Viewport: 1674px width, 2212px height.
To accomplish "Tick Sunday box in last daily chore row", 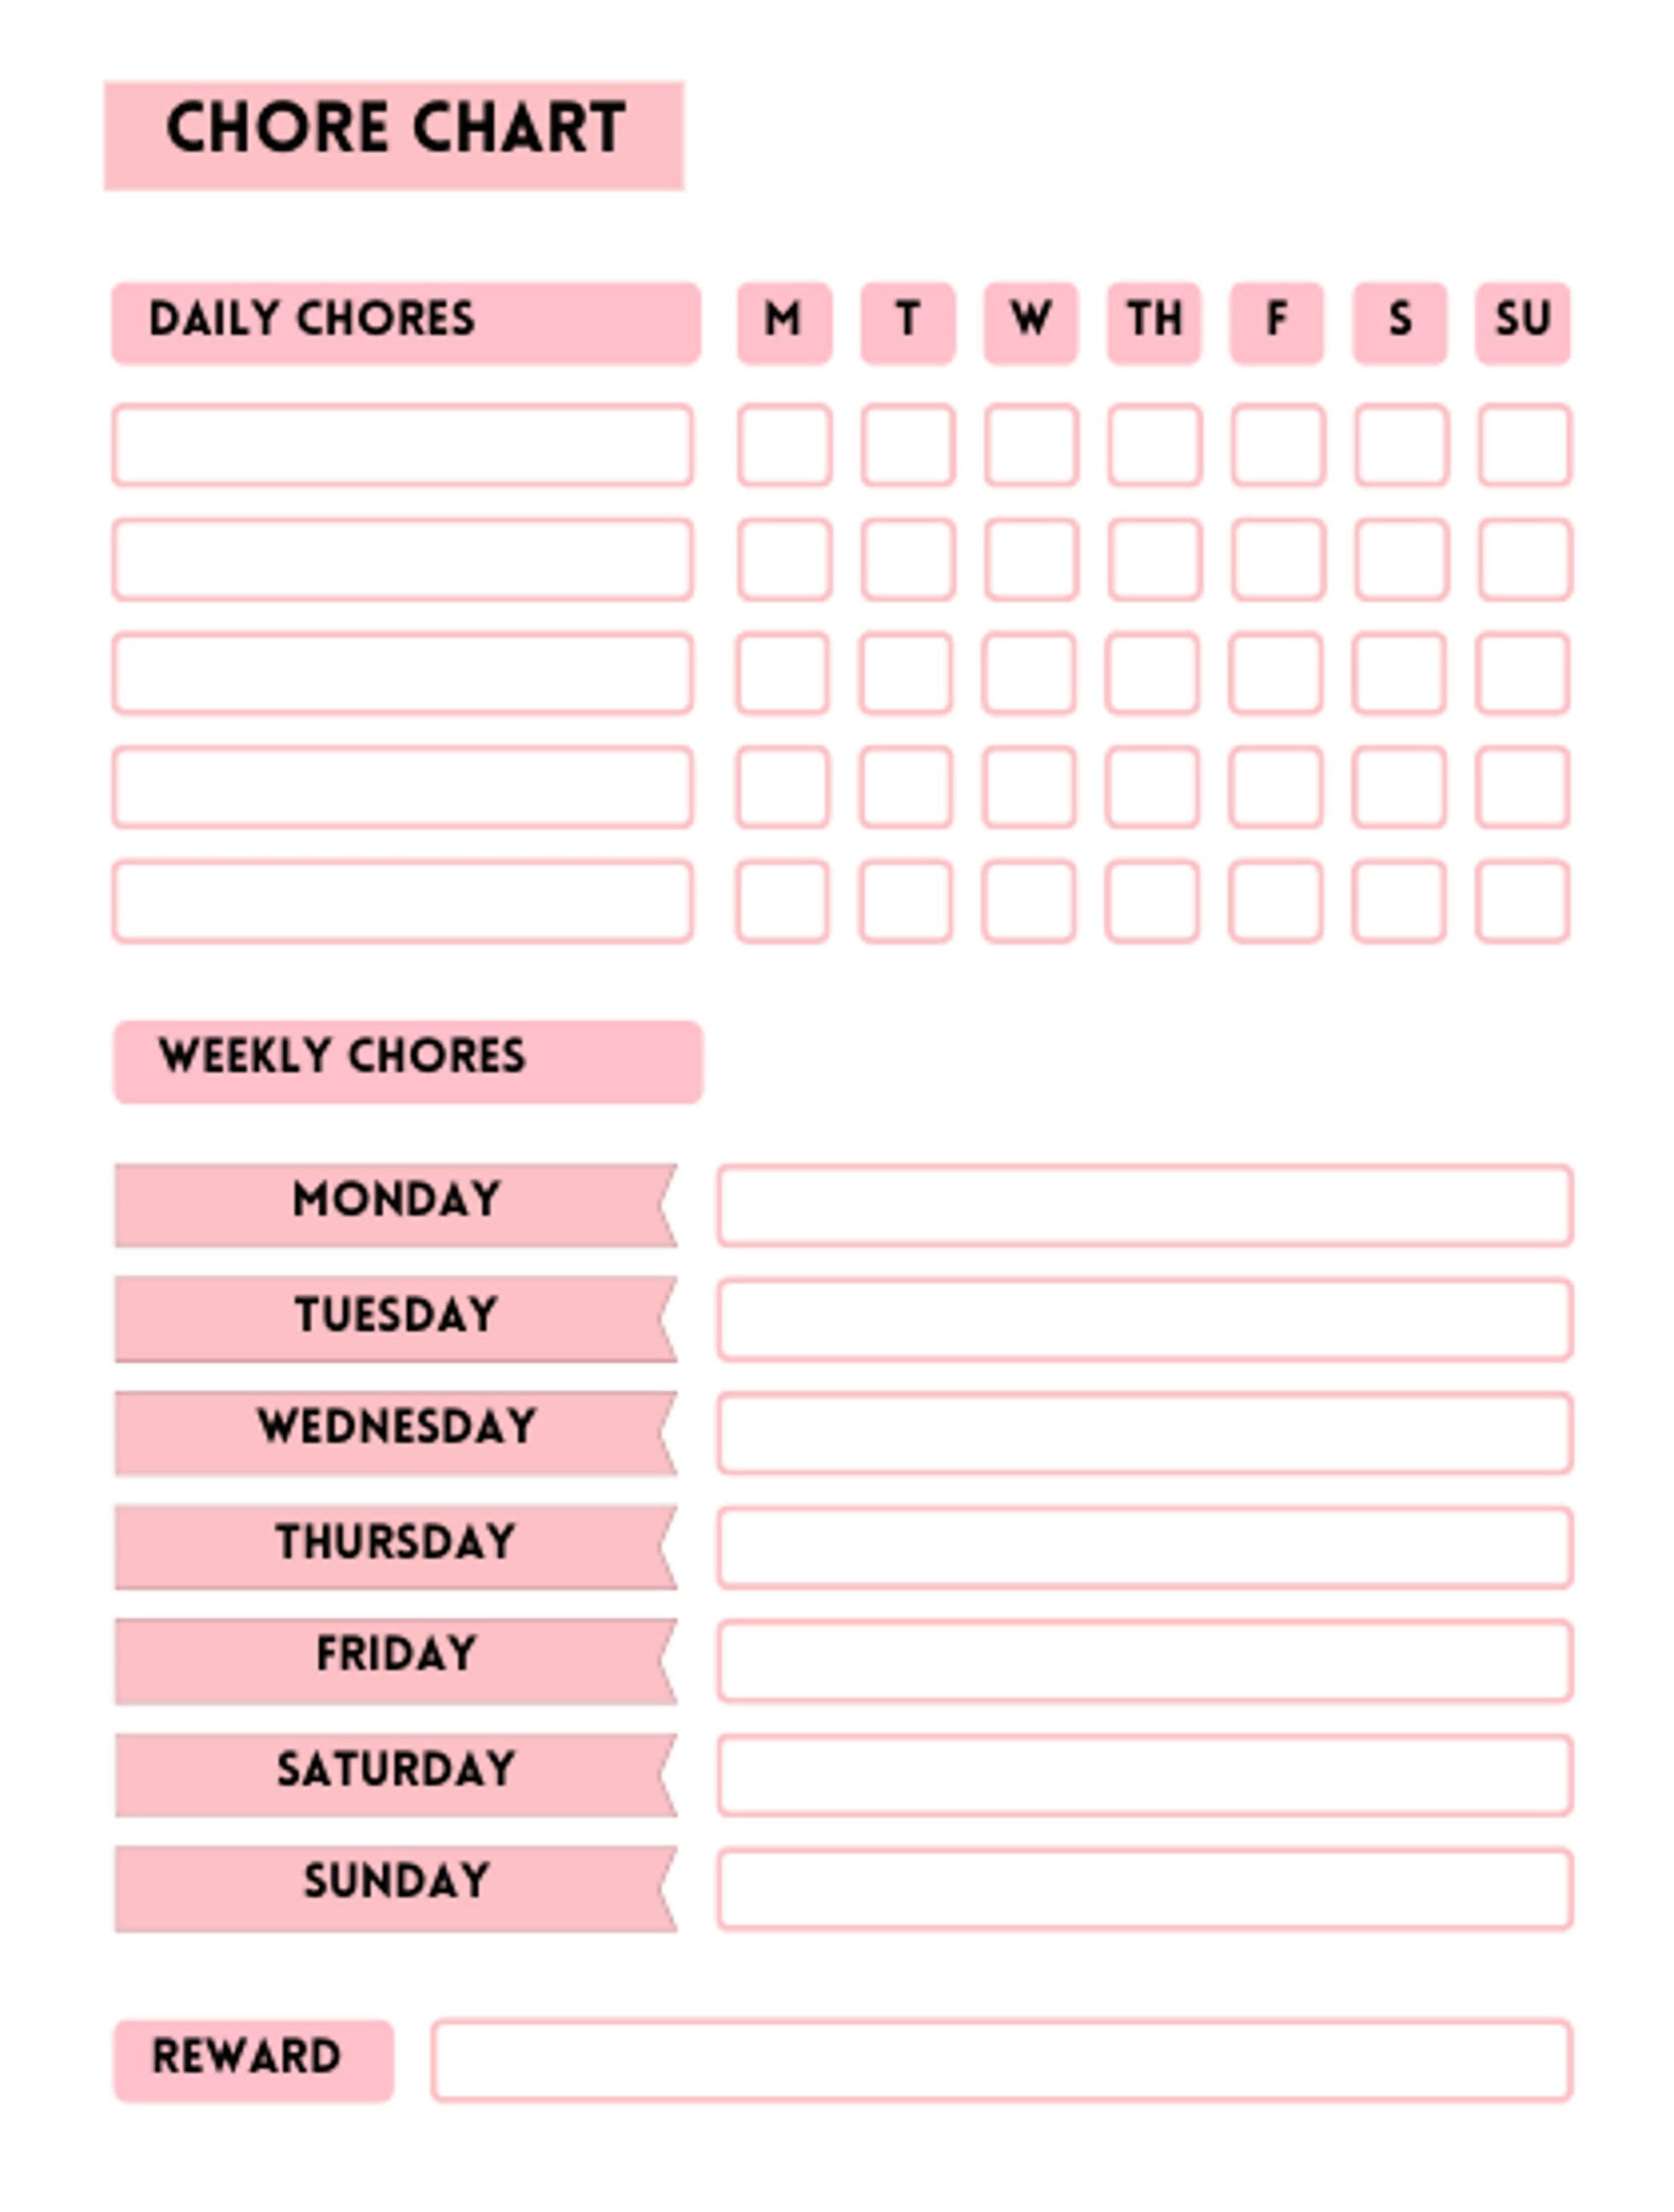I will (x=1521, y=901).
